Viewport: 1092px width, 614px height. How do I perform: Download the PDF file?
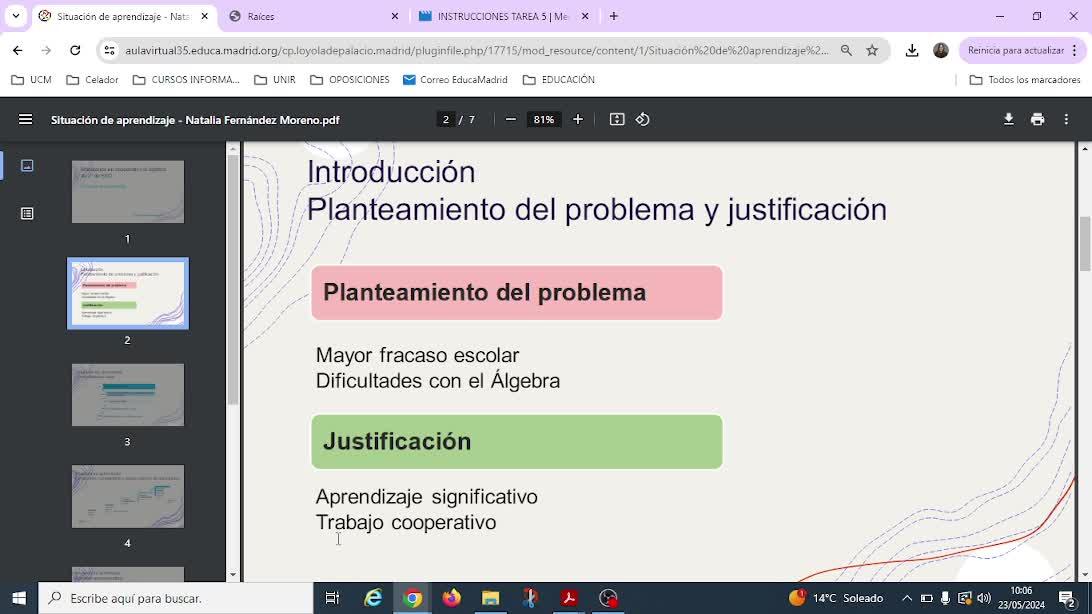point(1008,120)
